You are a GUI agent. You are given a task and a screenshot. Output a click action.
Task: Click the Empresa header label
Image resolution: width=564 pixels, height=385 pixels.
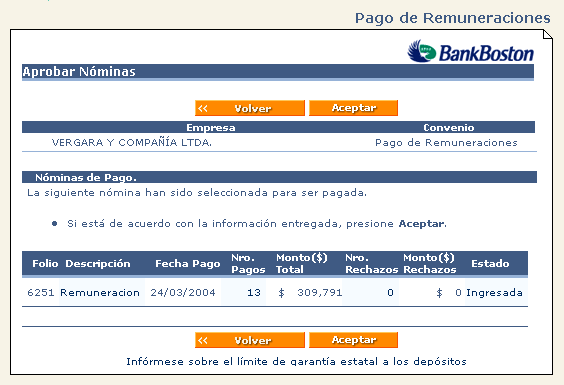[x=210, y=128]
